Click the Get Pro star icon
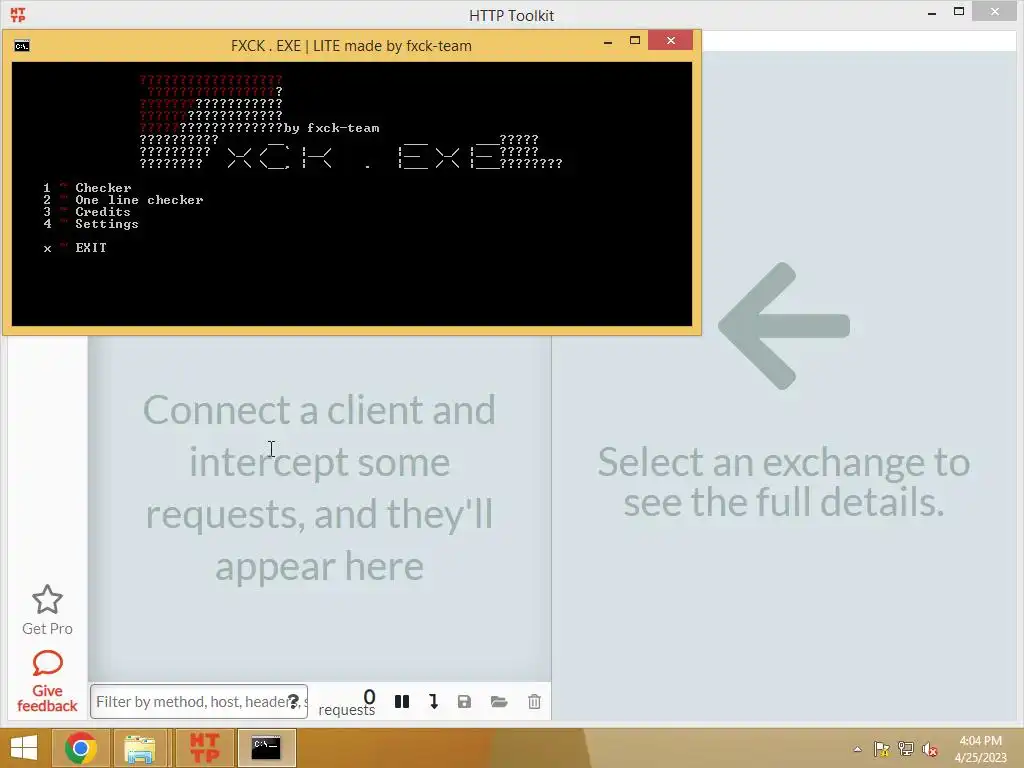 (x=47, y=600)
